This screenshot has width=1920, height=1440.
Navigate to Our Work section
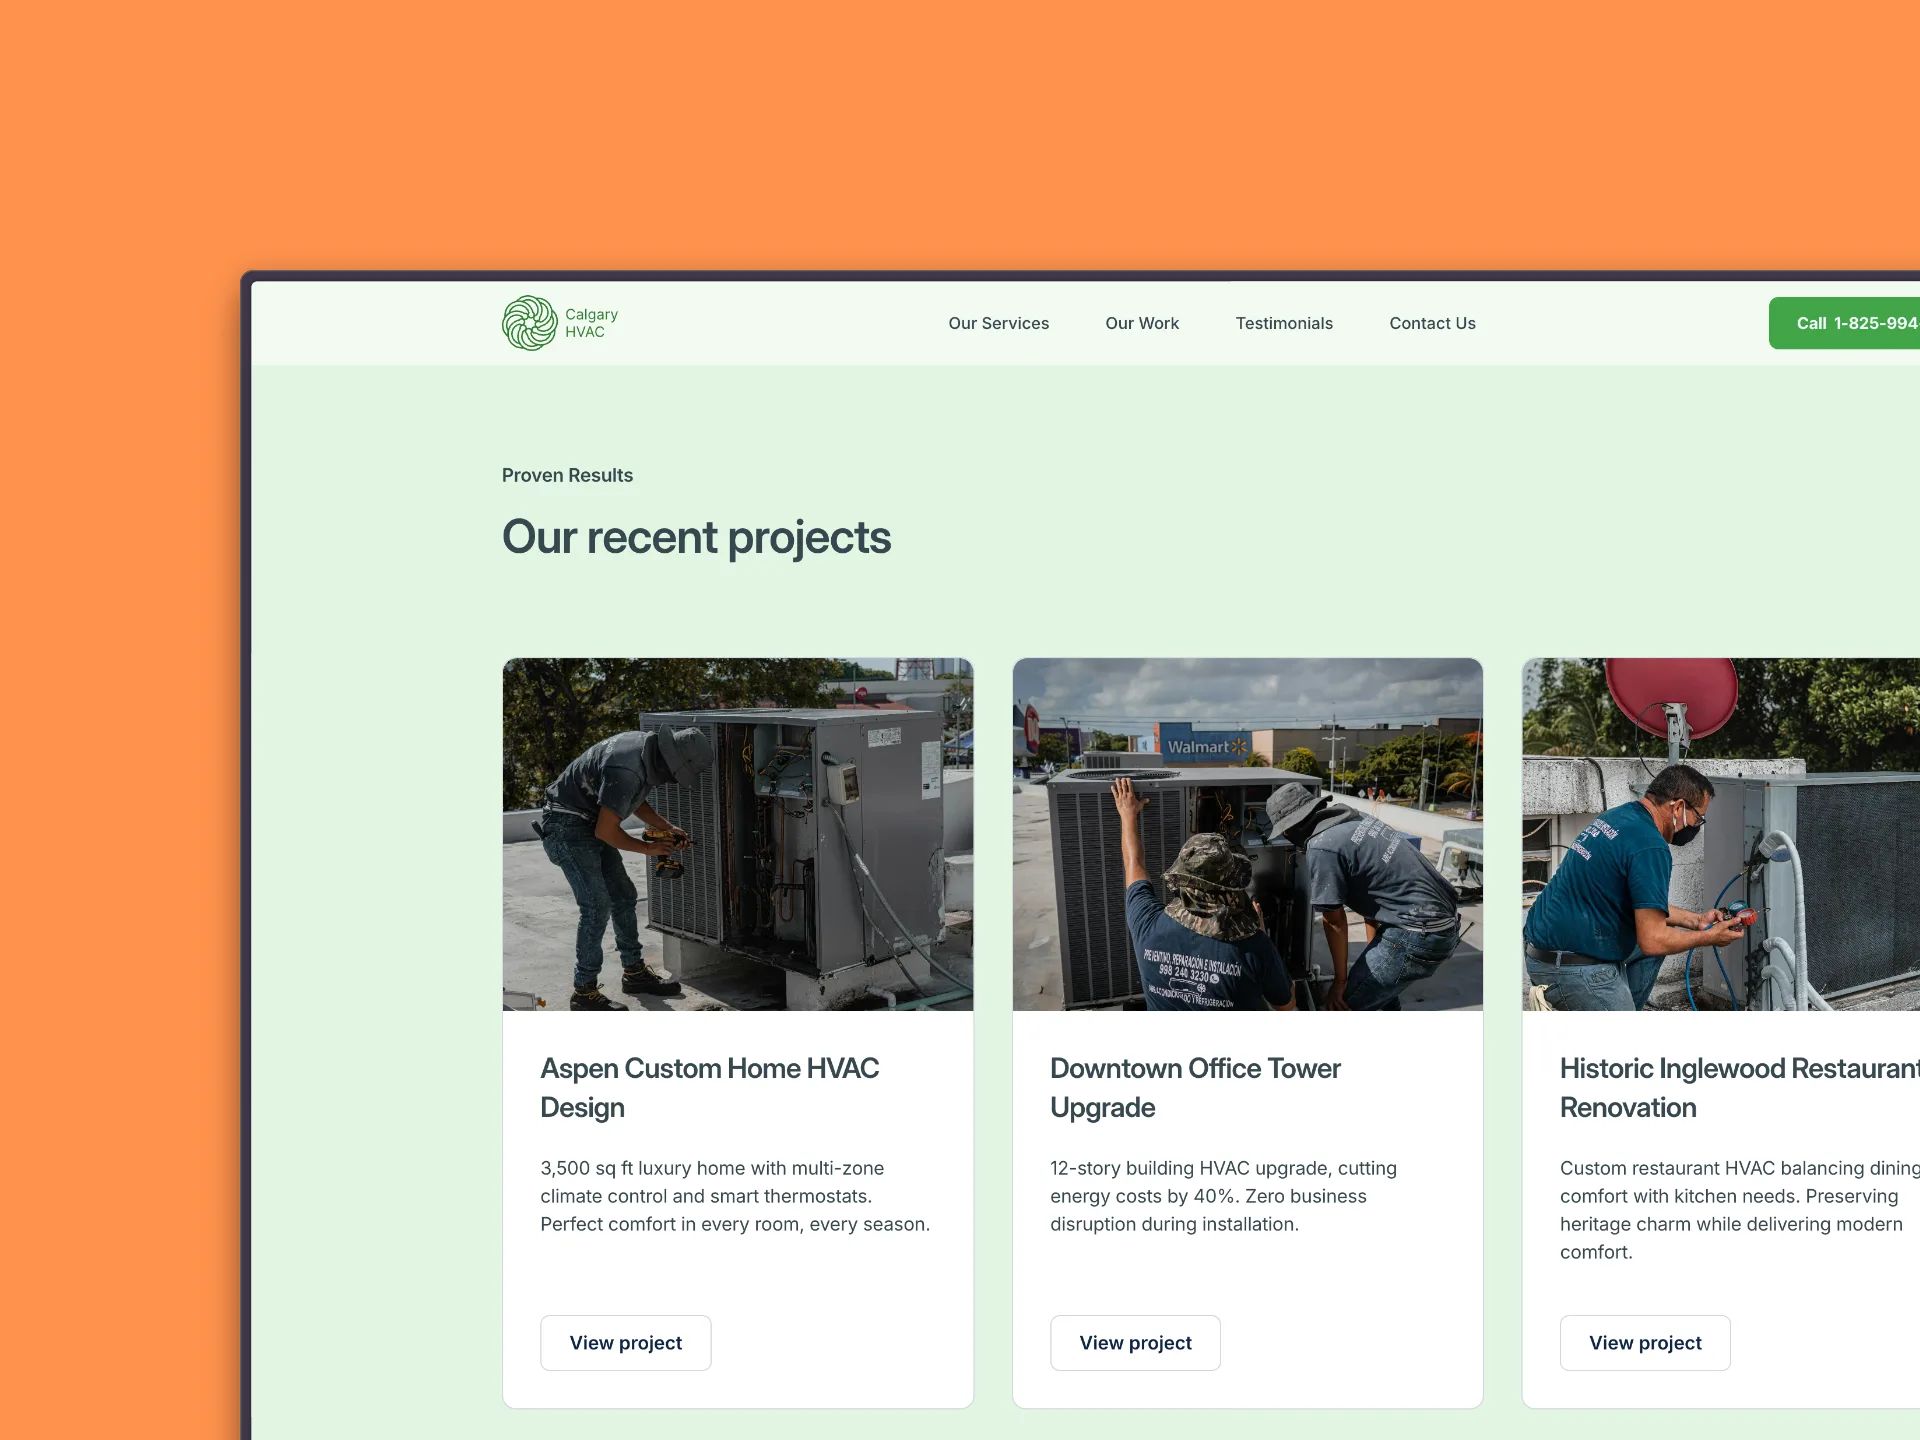click(x=1141, y=323)
